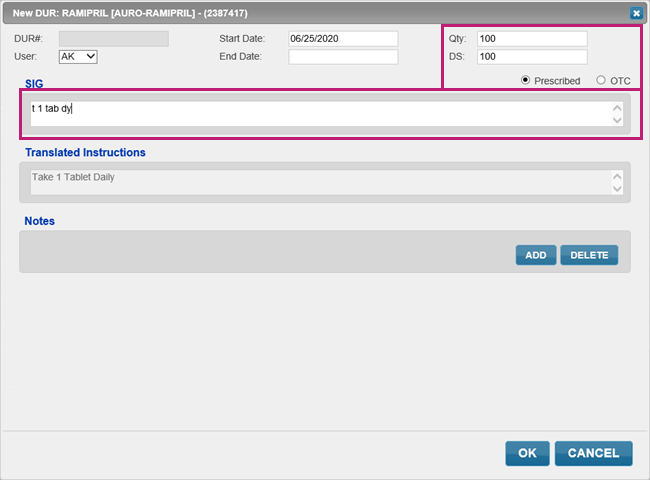Click the DUR# field
650x480 pixels.
113,39
